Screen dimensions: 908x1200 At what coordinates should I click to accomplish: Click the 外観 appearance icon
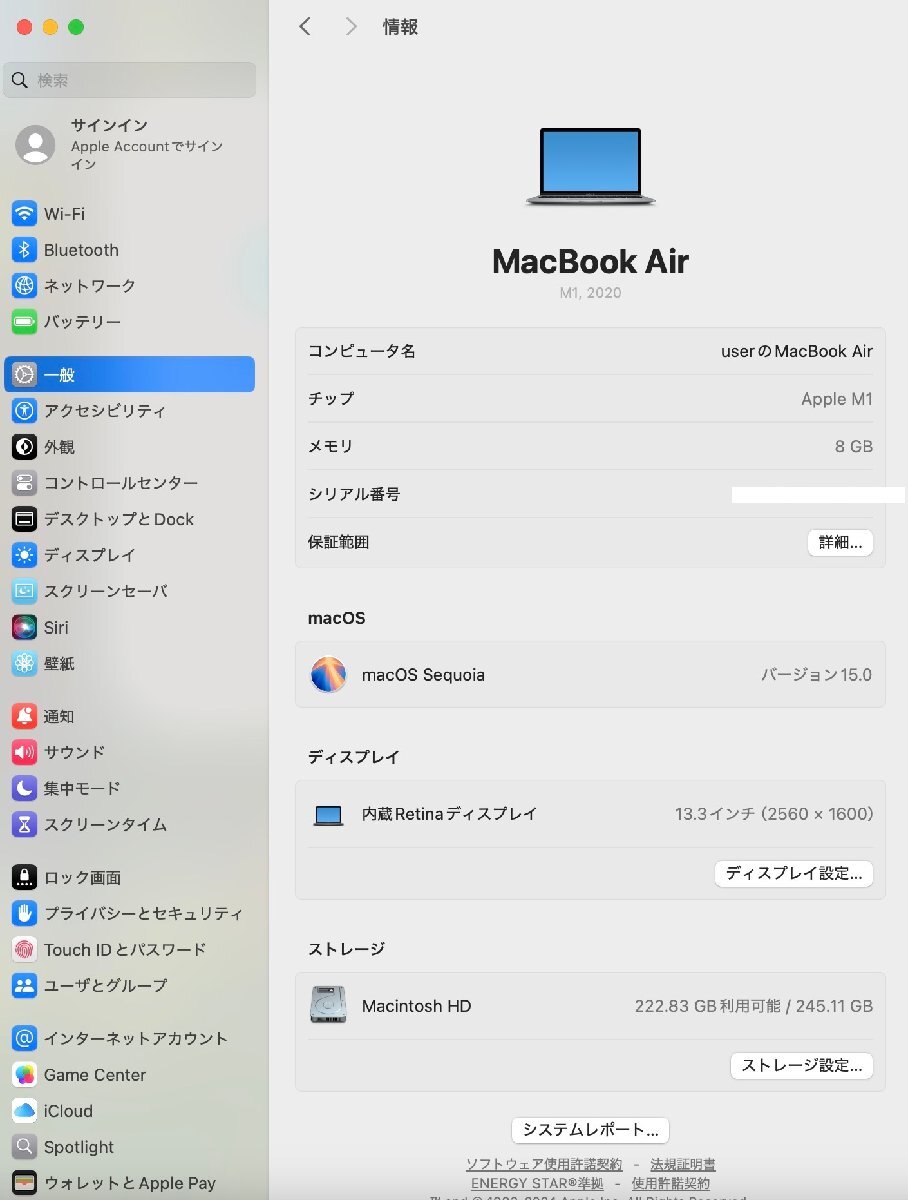pyautogui.click(x=25, y=447)
